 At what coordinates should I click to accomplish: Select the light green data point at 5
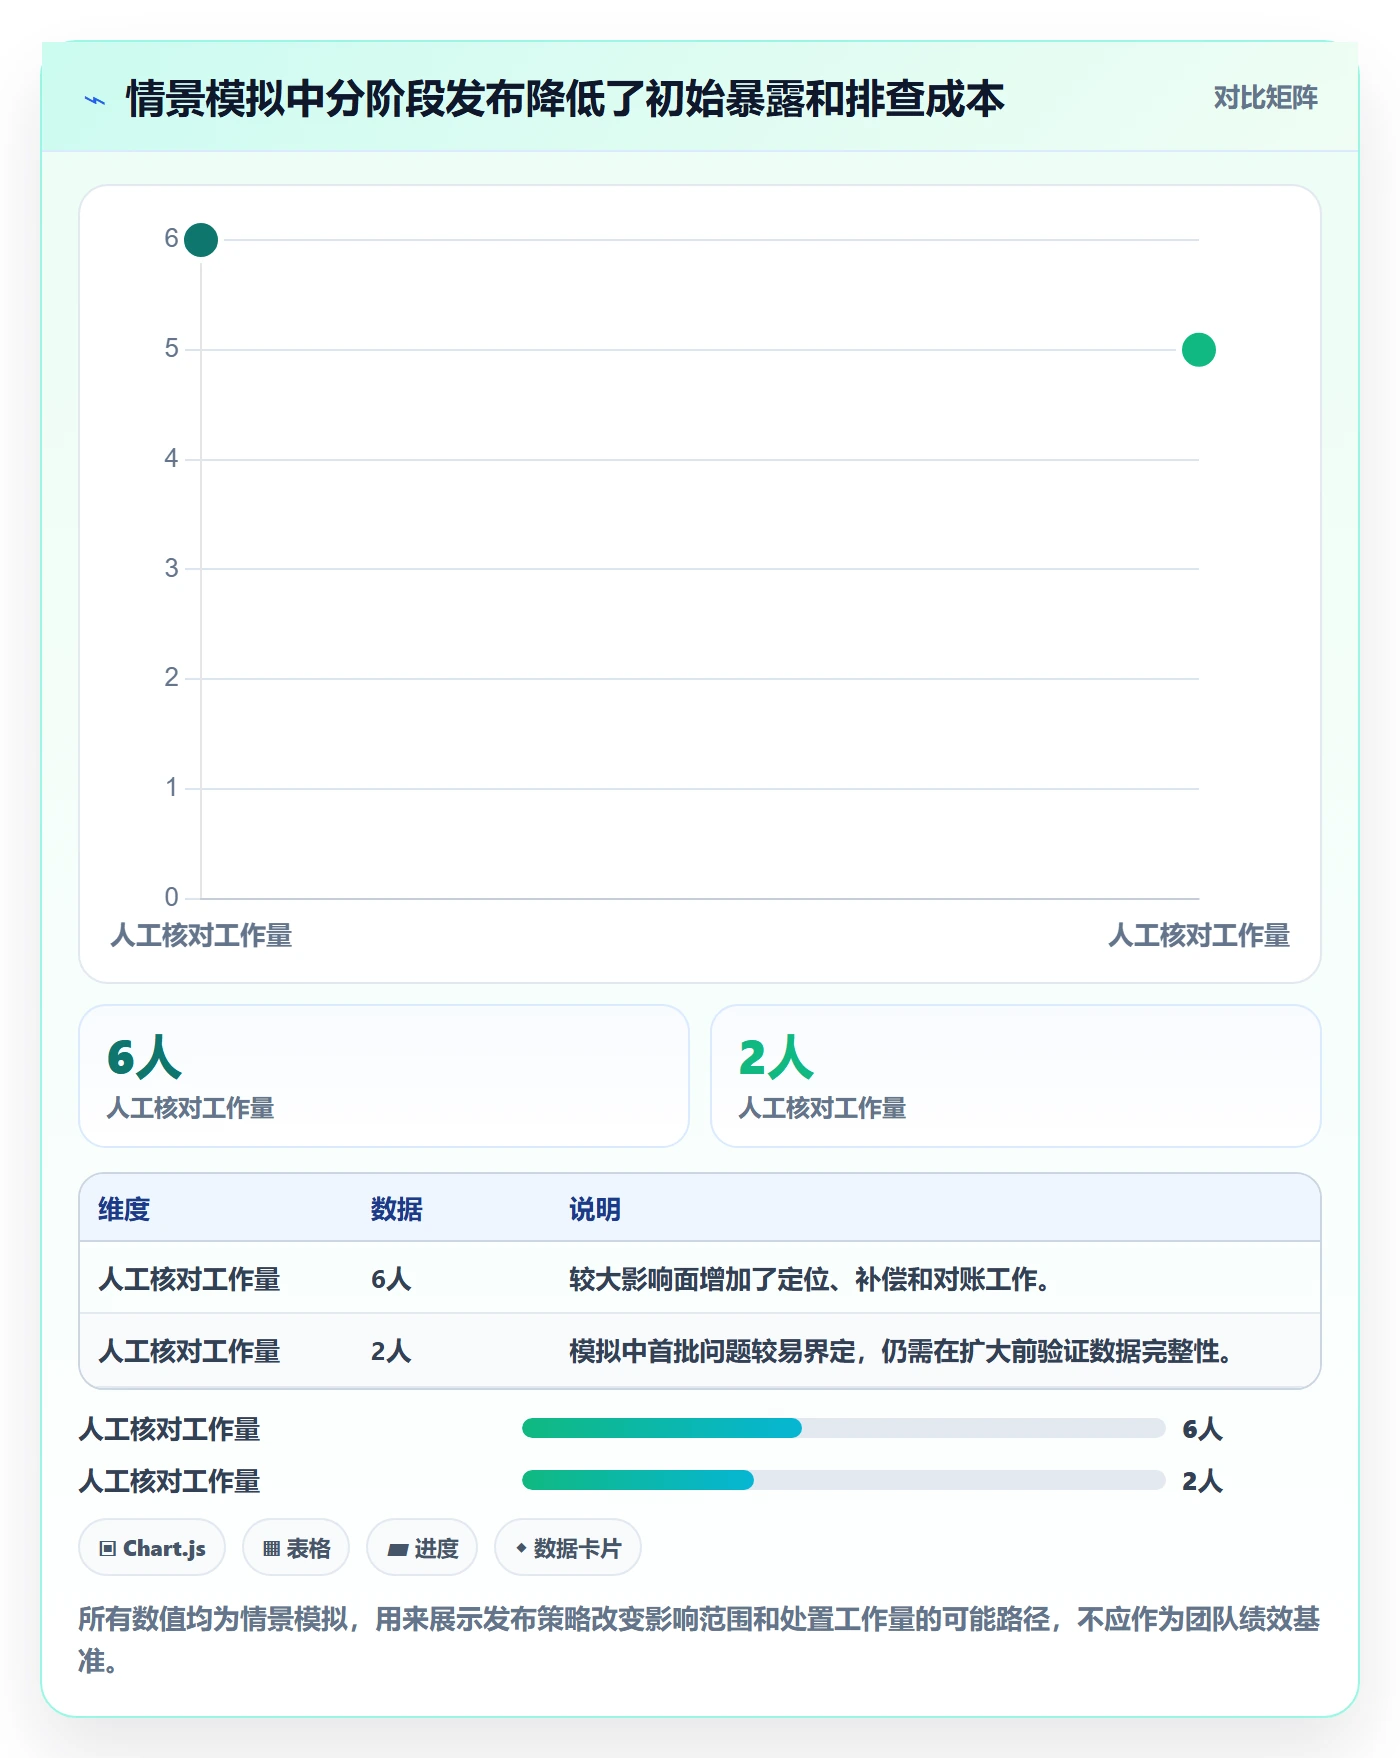tap(1198, 350)
